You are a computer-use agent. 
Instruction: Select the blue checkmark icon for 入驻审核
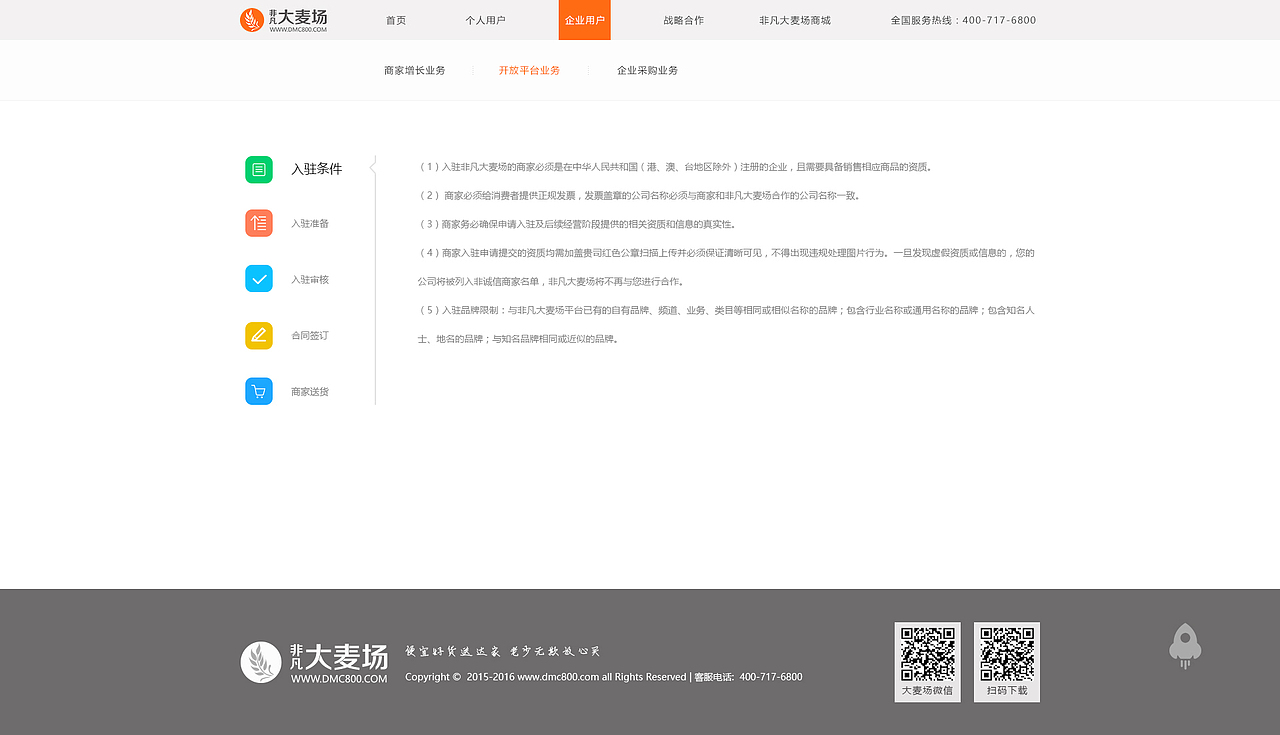258,279
